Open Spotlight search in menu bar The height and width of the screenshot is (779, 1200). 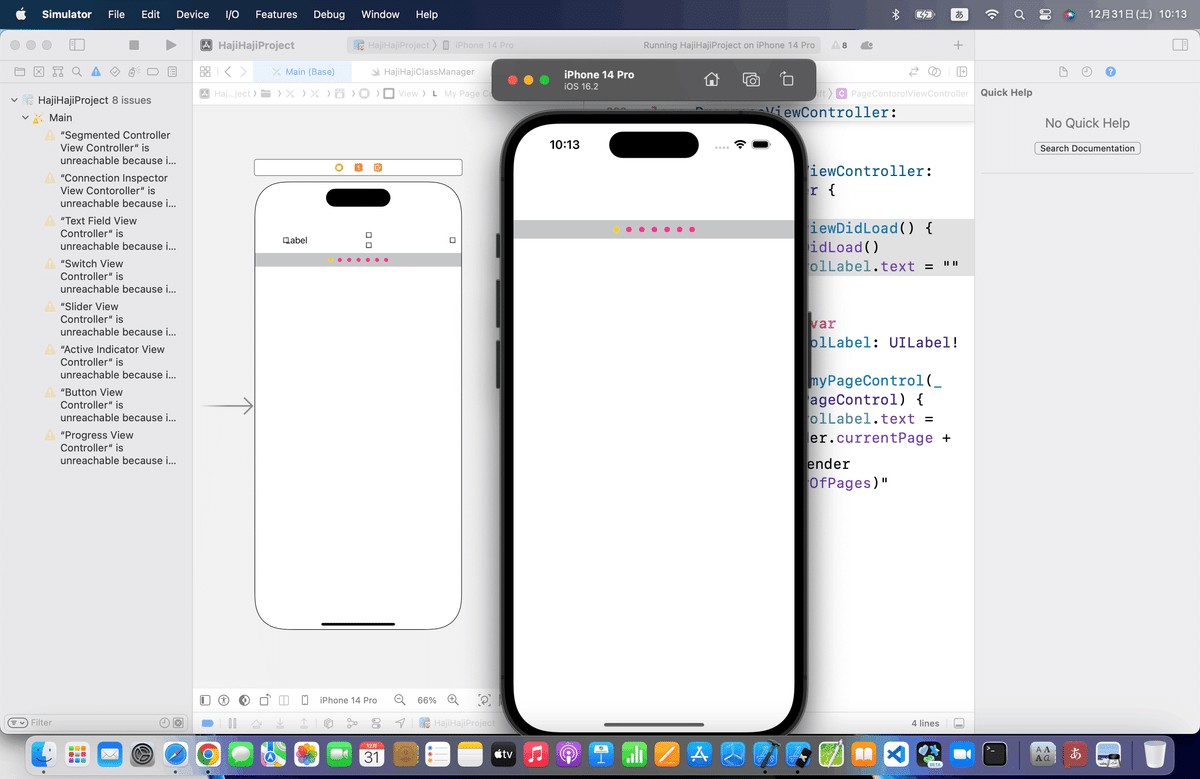1019,14
